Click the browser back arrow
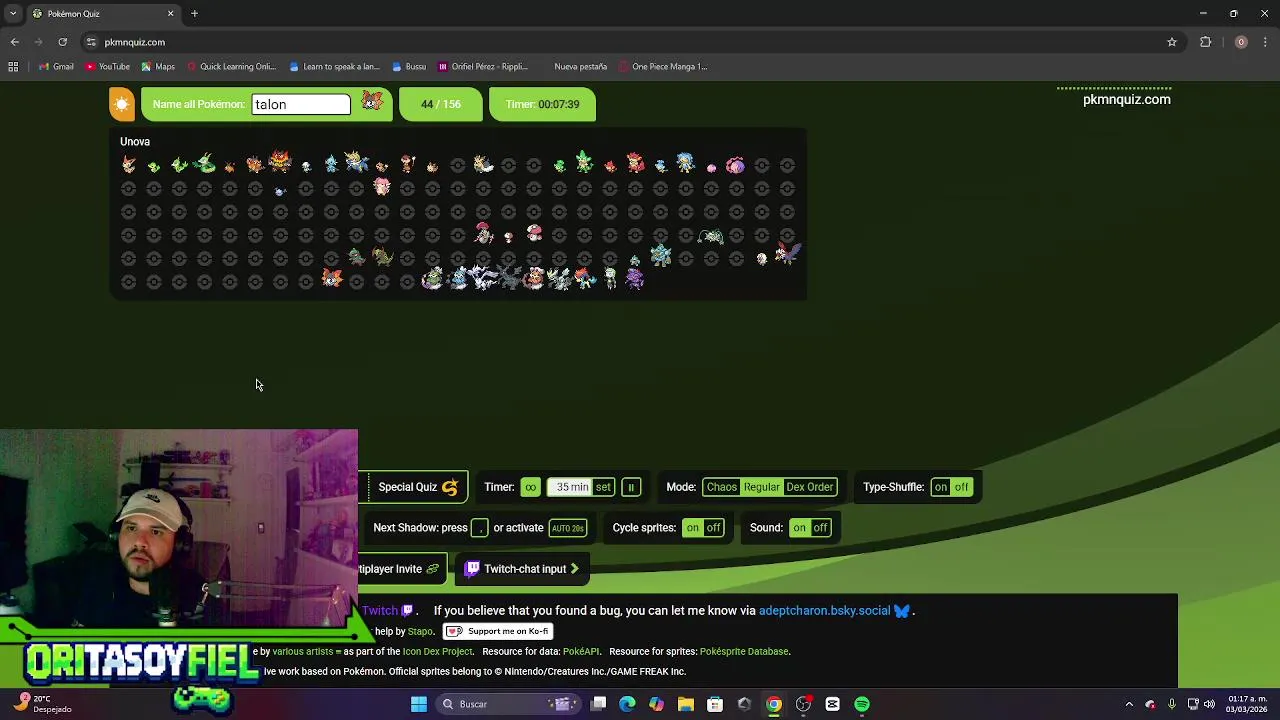Screen dimensions: 1280x720 14,42
